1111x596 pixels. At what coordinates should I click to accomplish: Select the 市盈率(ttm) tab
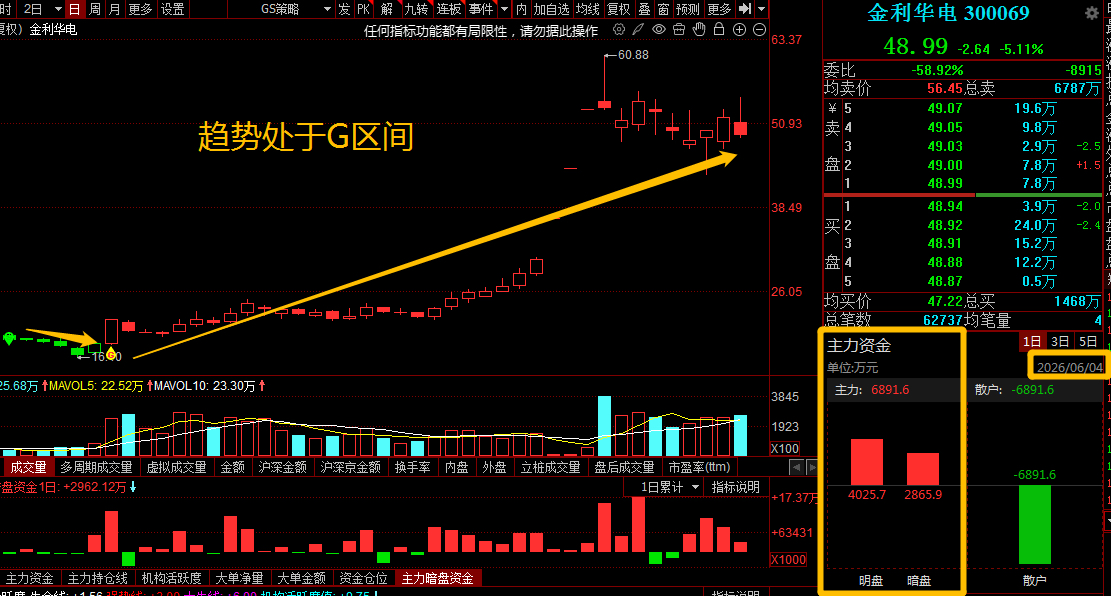(699, 467)
